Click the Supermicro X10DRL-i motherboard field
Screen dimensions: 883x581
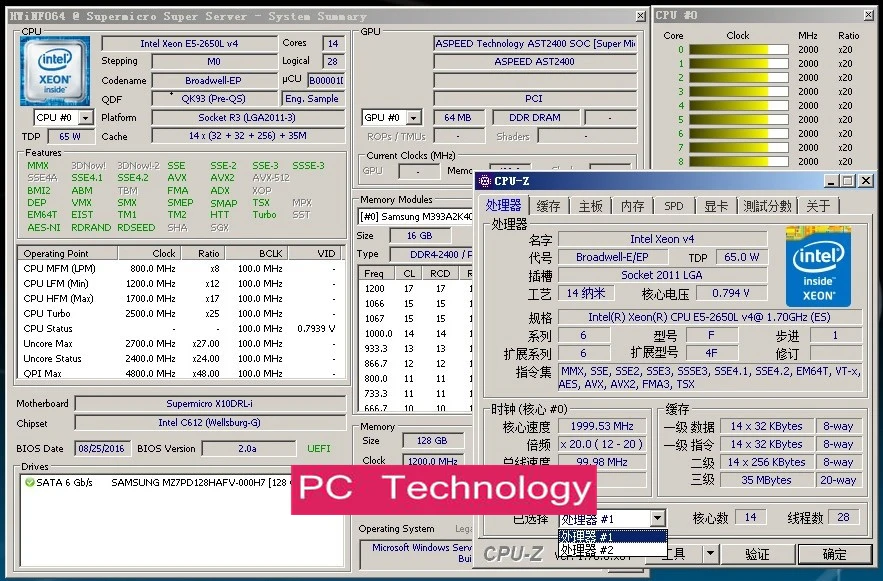(x=210, y=404)
